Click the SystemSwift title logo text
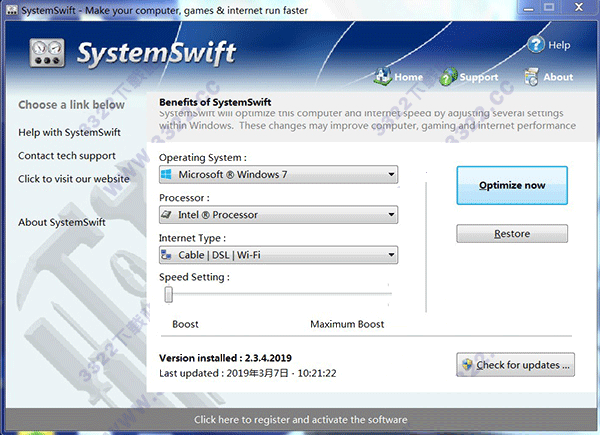600x435 pixels. tap(156, 53)
